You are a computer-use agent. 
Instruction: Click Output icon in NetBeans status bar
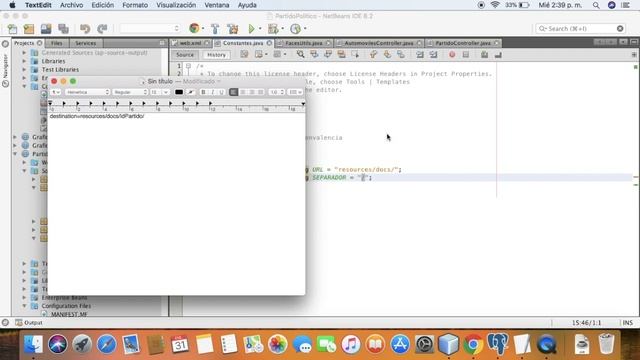pyautogui.click(x=19, y=322)
